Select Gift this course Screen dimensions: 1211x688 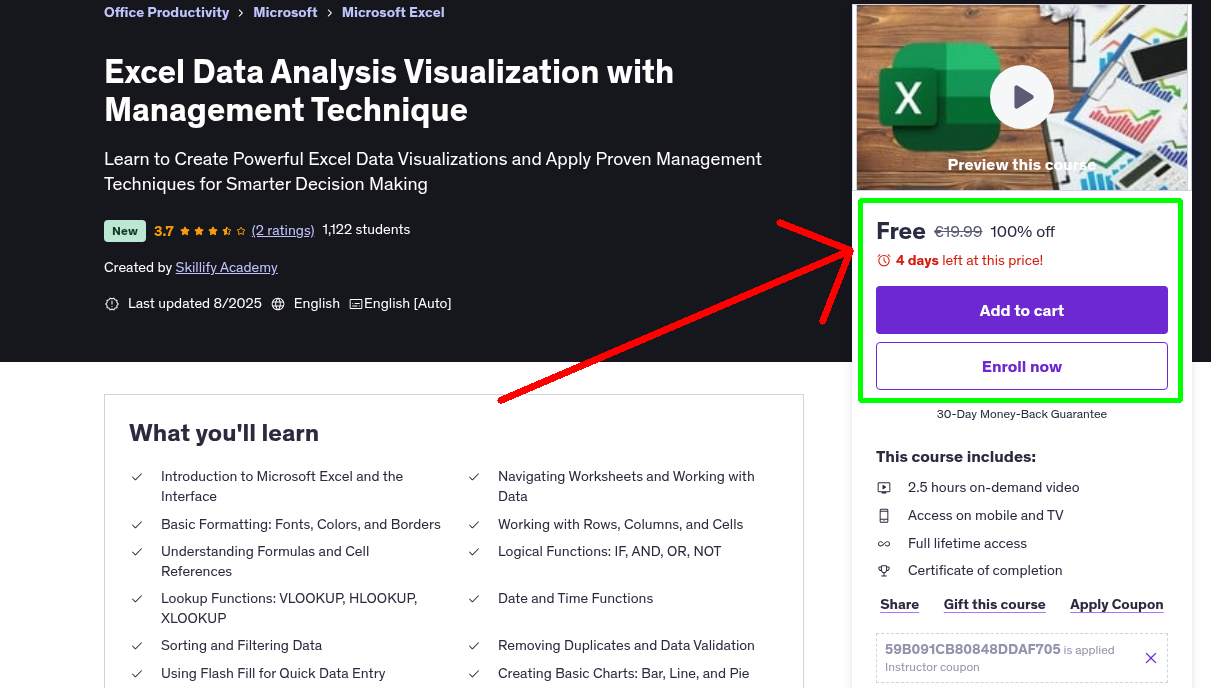coord(994,605)
